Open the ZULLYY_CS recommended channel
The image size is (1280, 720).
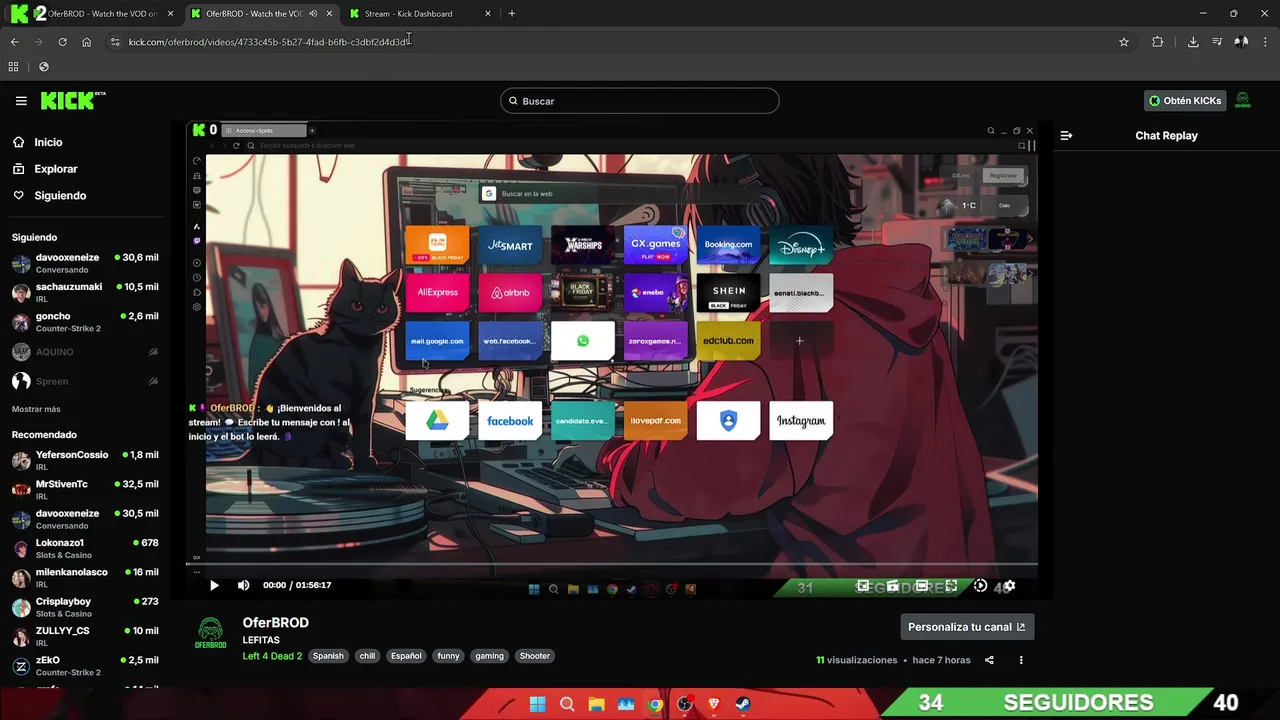[x=85, y=636]
